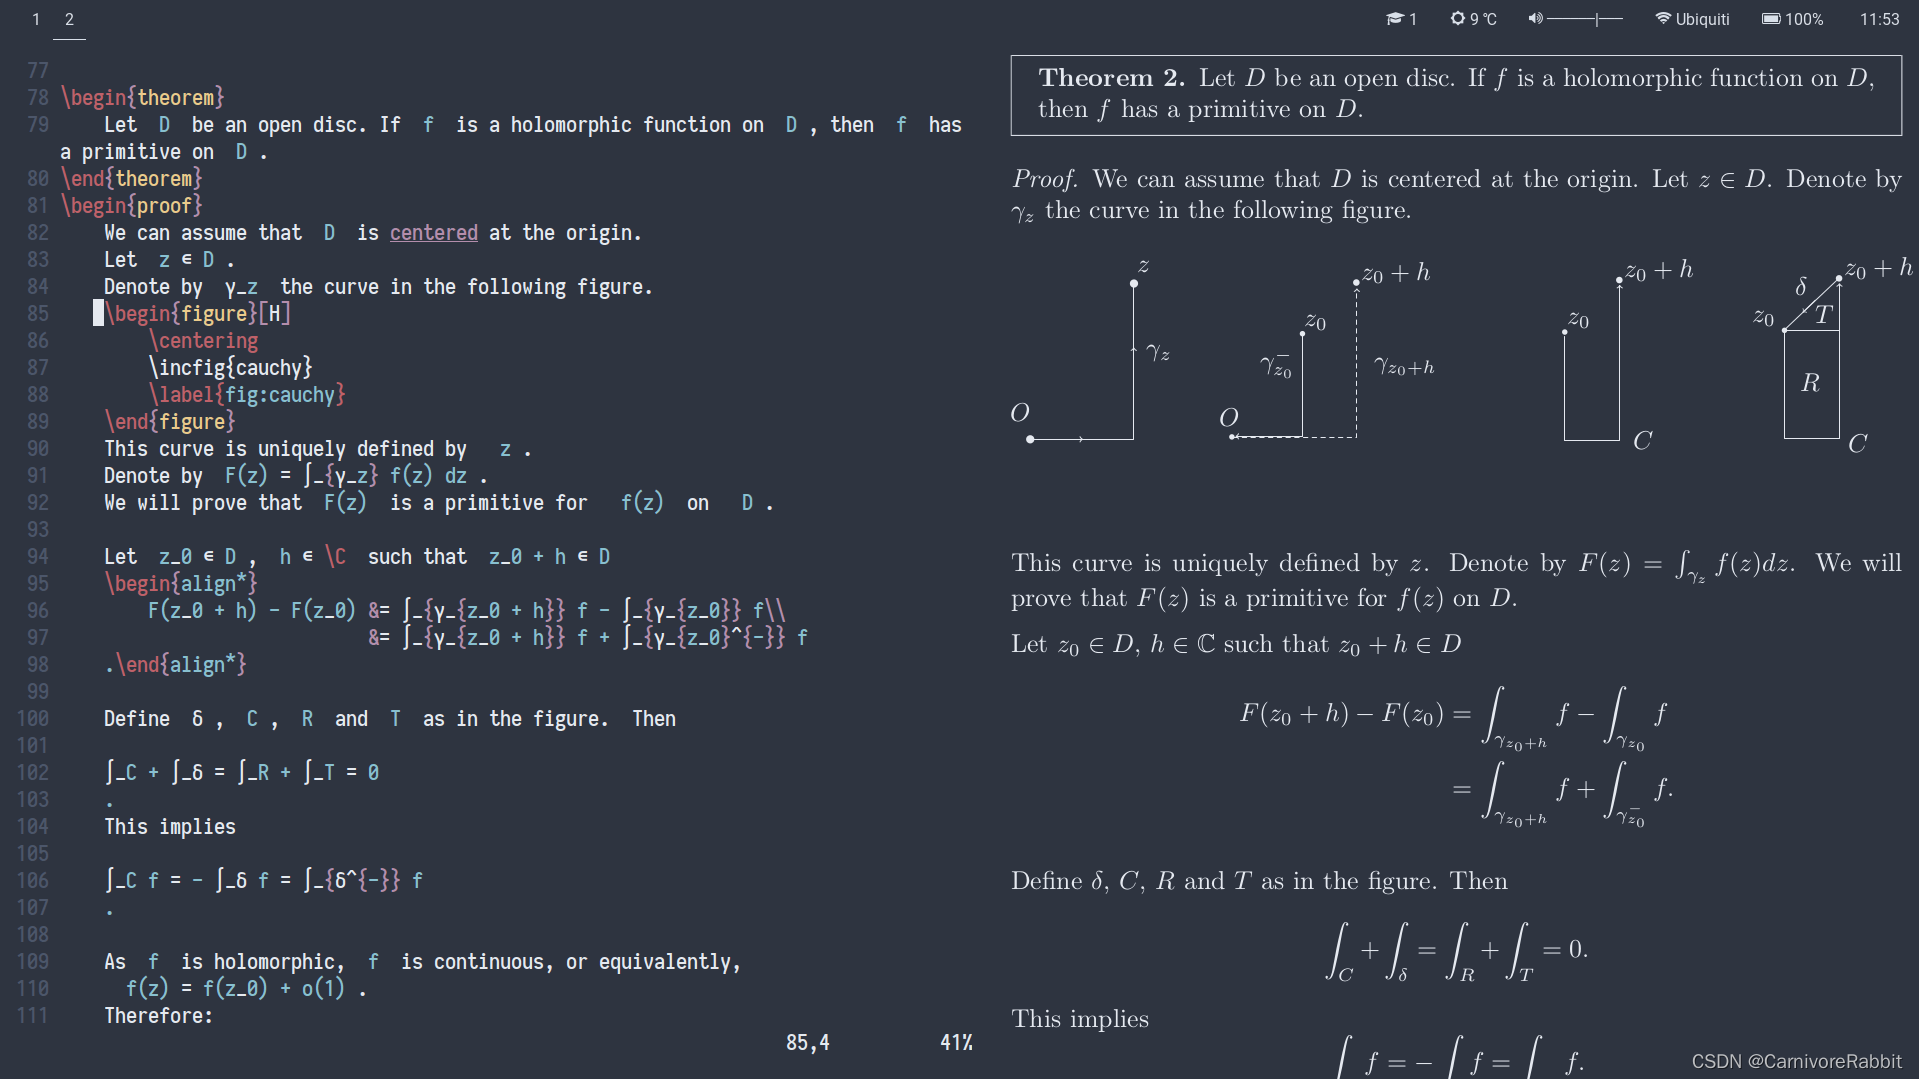Click line number 85 in the gutter
This screenshot has width=1919, height=1079.
(38, 313)
